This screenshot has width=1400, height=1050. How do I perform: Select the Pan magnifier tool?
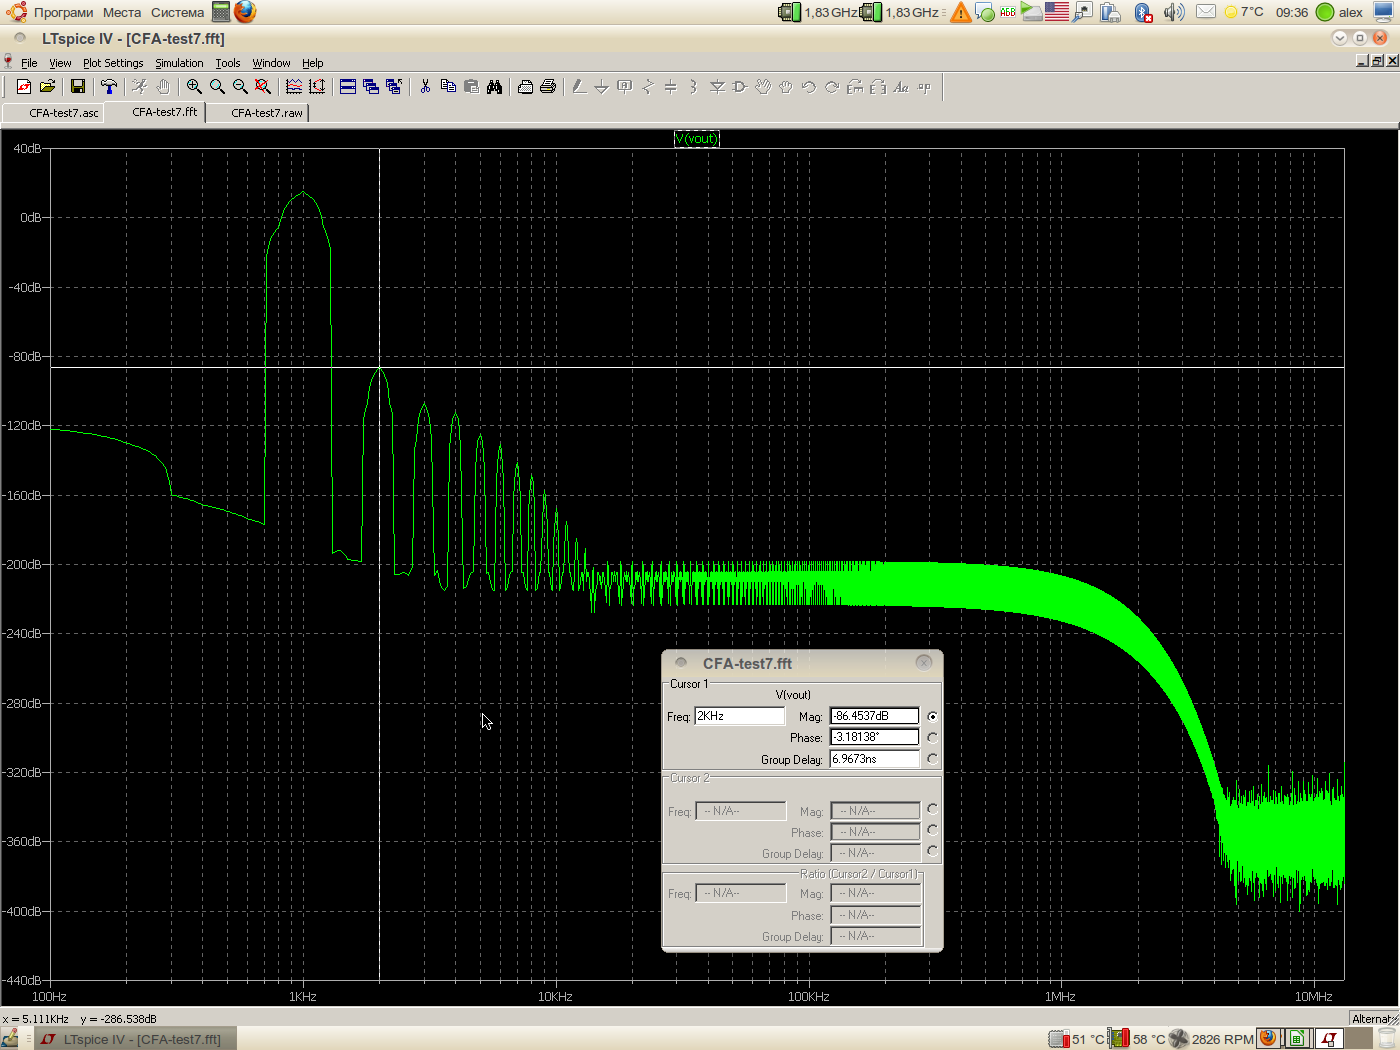point(217,87)
